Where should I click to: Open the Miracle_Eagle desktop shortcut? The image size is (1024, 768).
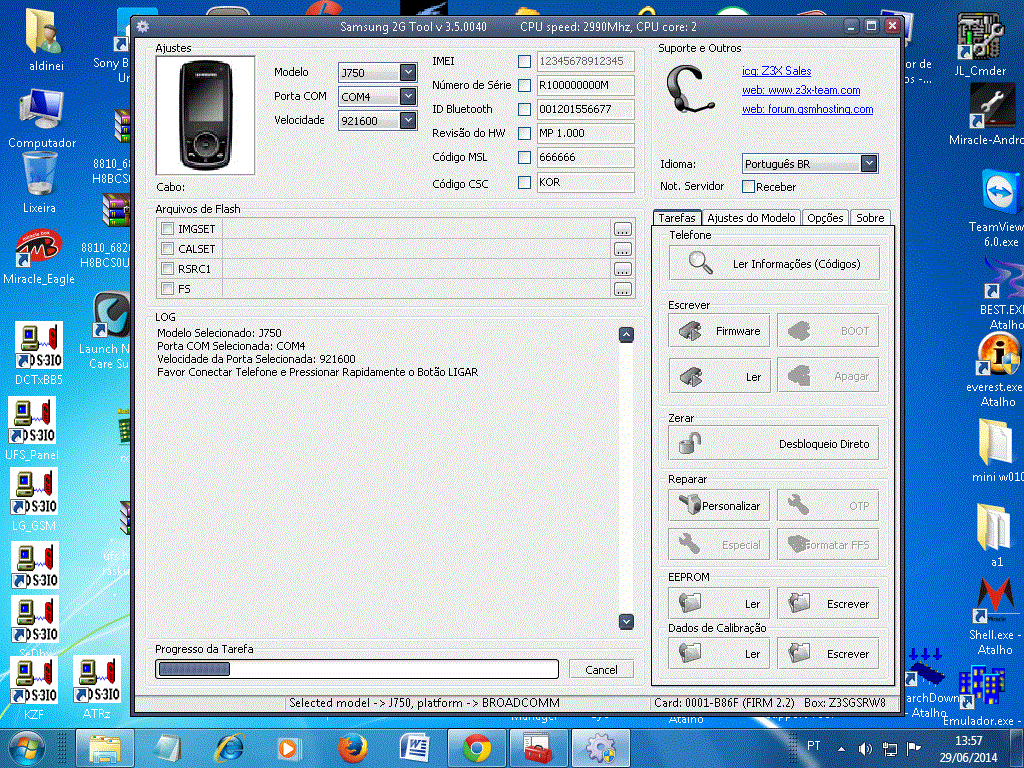pyautogui.click(x=39, y=257)
